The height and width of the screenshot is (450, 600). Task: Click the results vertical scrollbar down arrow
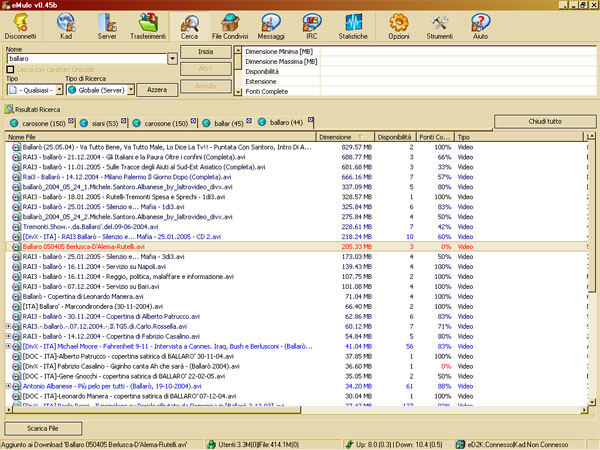(x=592, y=402)
